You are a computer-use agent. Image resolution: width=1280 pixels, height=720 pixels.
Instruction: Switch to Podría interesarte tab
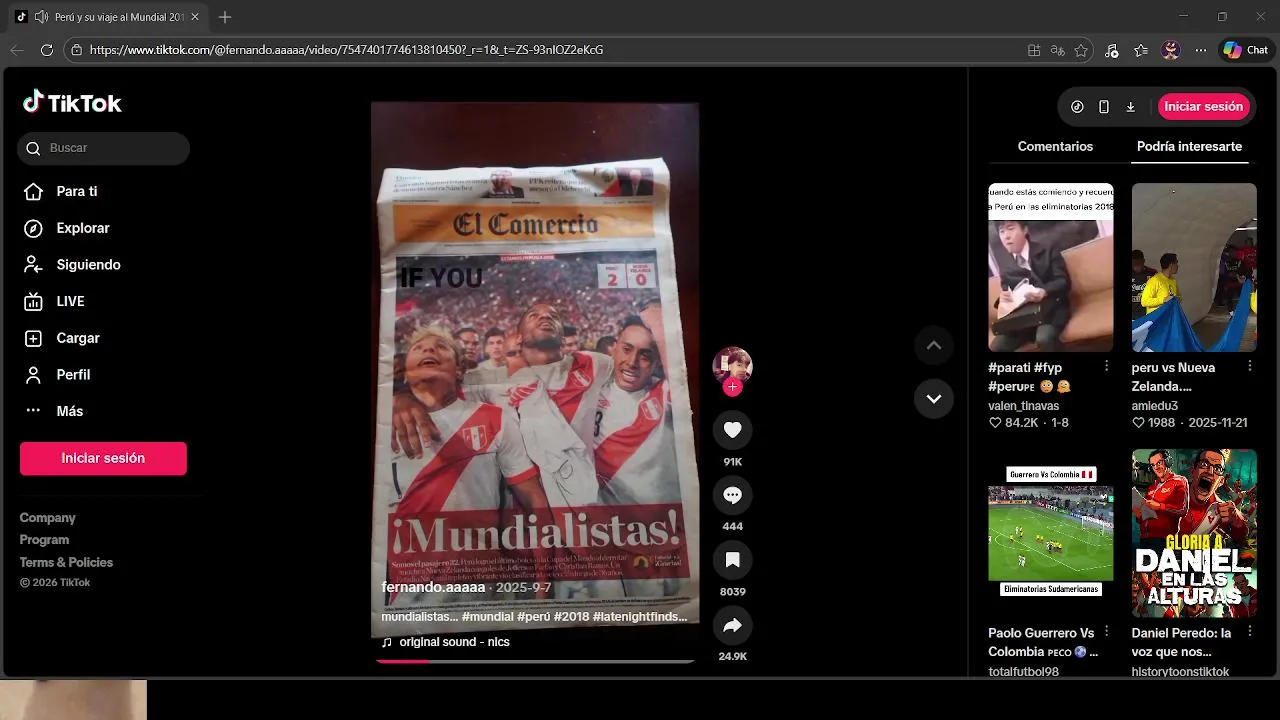coord(1189,146)
